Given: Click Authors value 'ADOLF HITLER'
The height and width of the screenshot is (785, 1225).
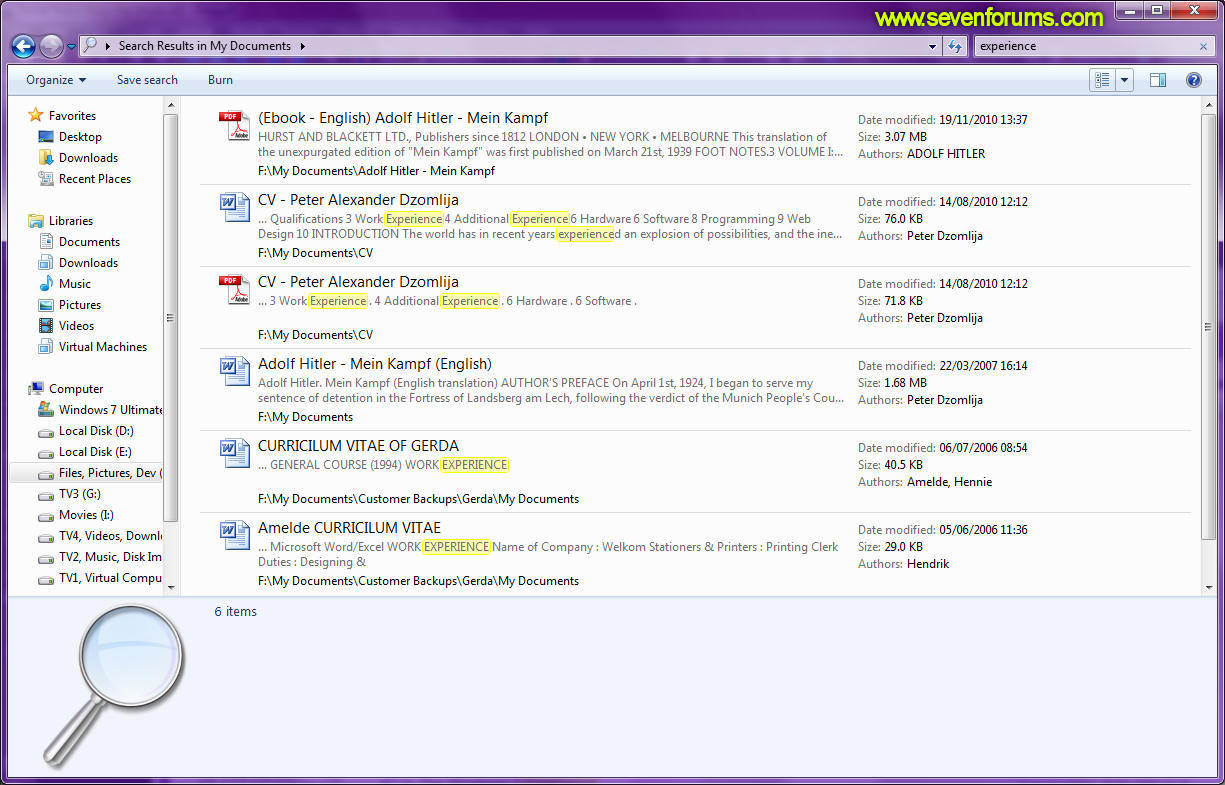Looking at the screenshot, I should (946, 154).
